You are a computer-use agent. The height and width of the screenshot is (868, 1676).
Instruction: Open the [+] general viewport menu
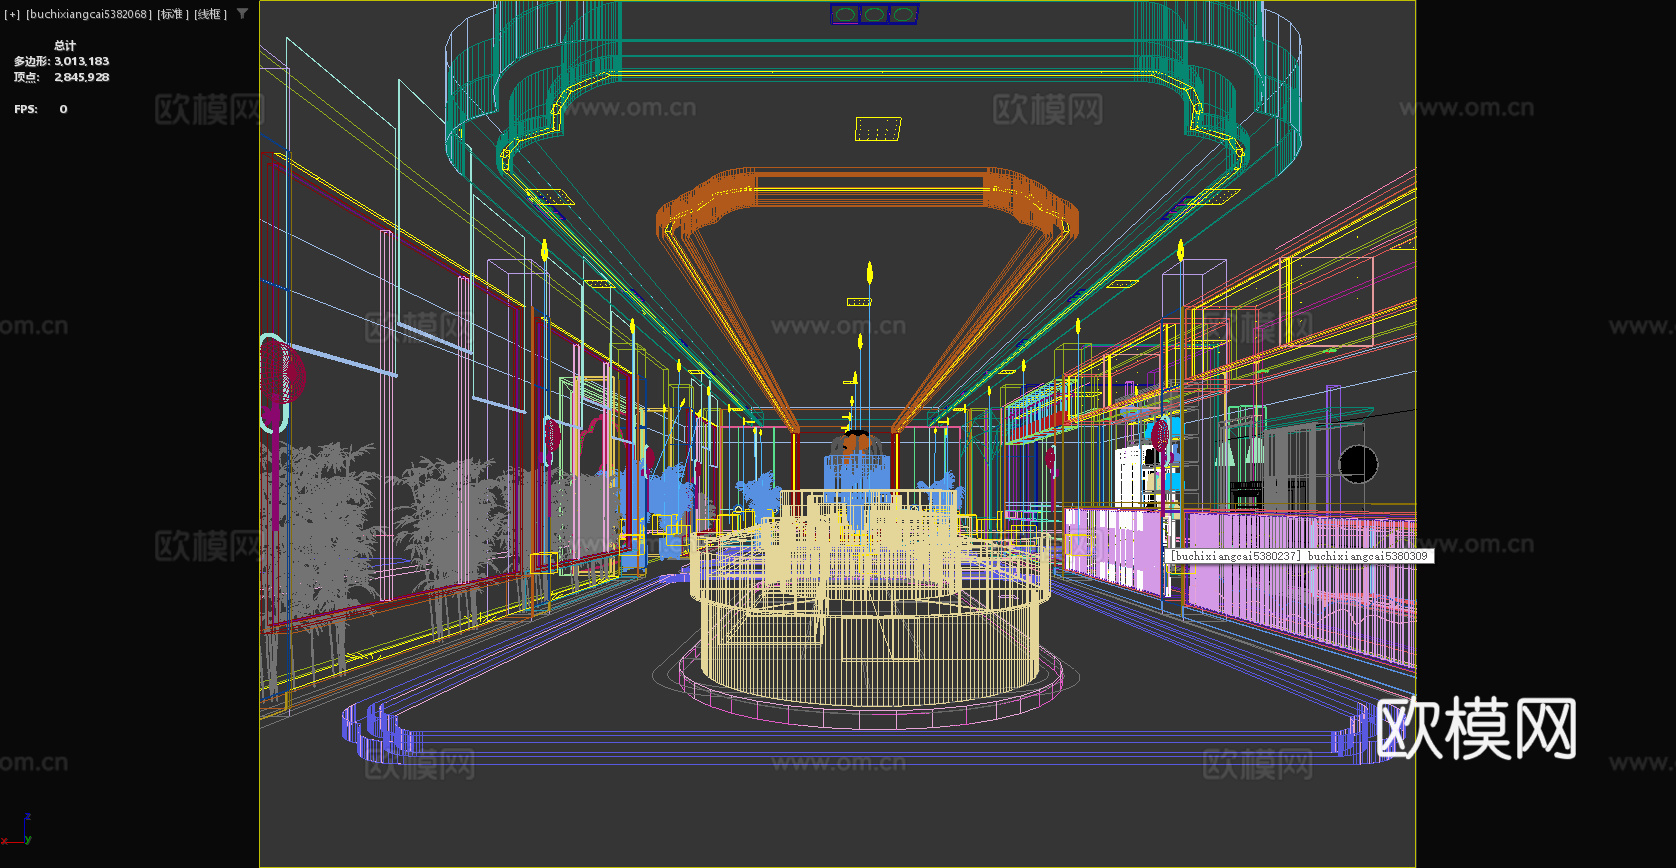(x=12, y=14)
